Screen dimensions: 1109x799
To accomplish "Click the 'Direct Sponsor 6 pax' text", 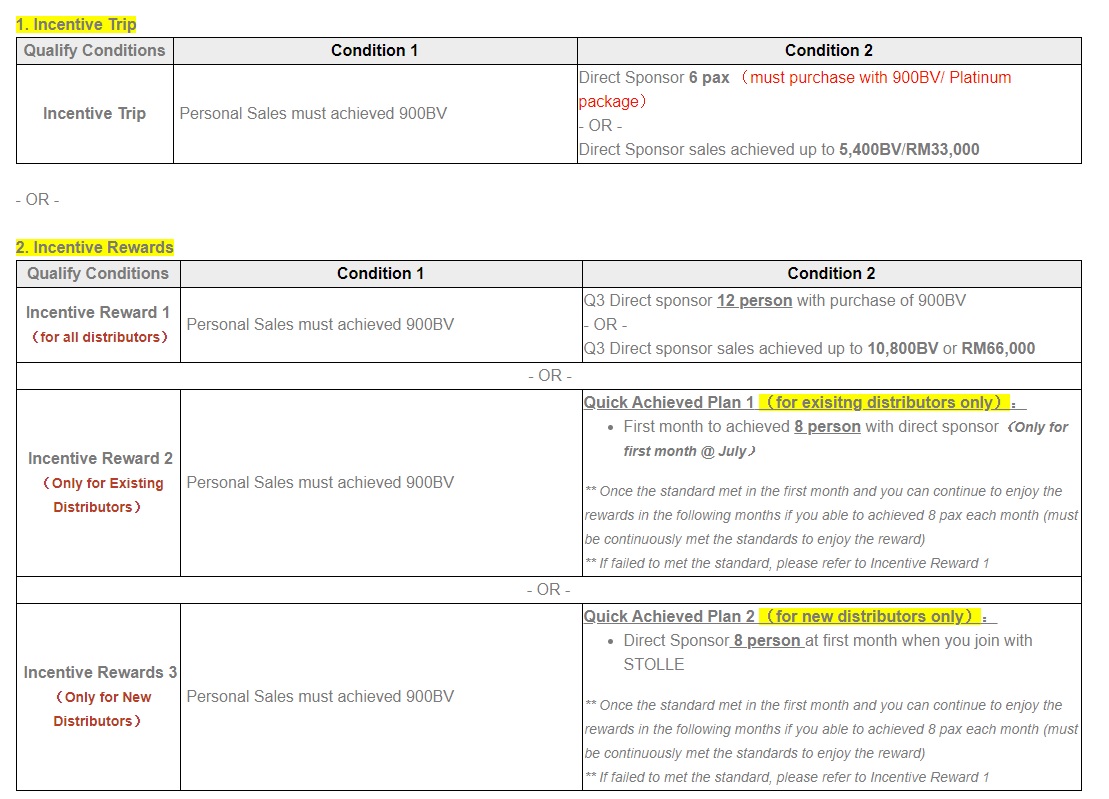I will coord(654,78).
